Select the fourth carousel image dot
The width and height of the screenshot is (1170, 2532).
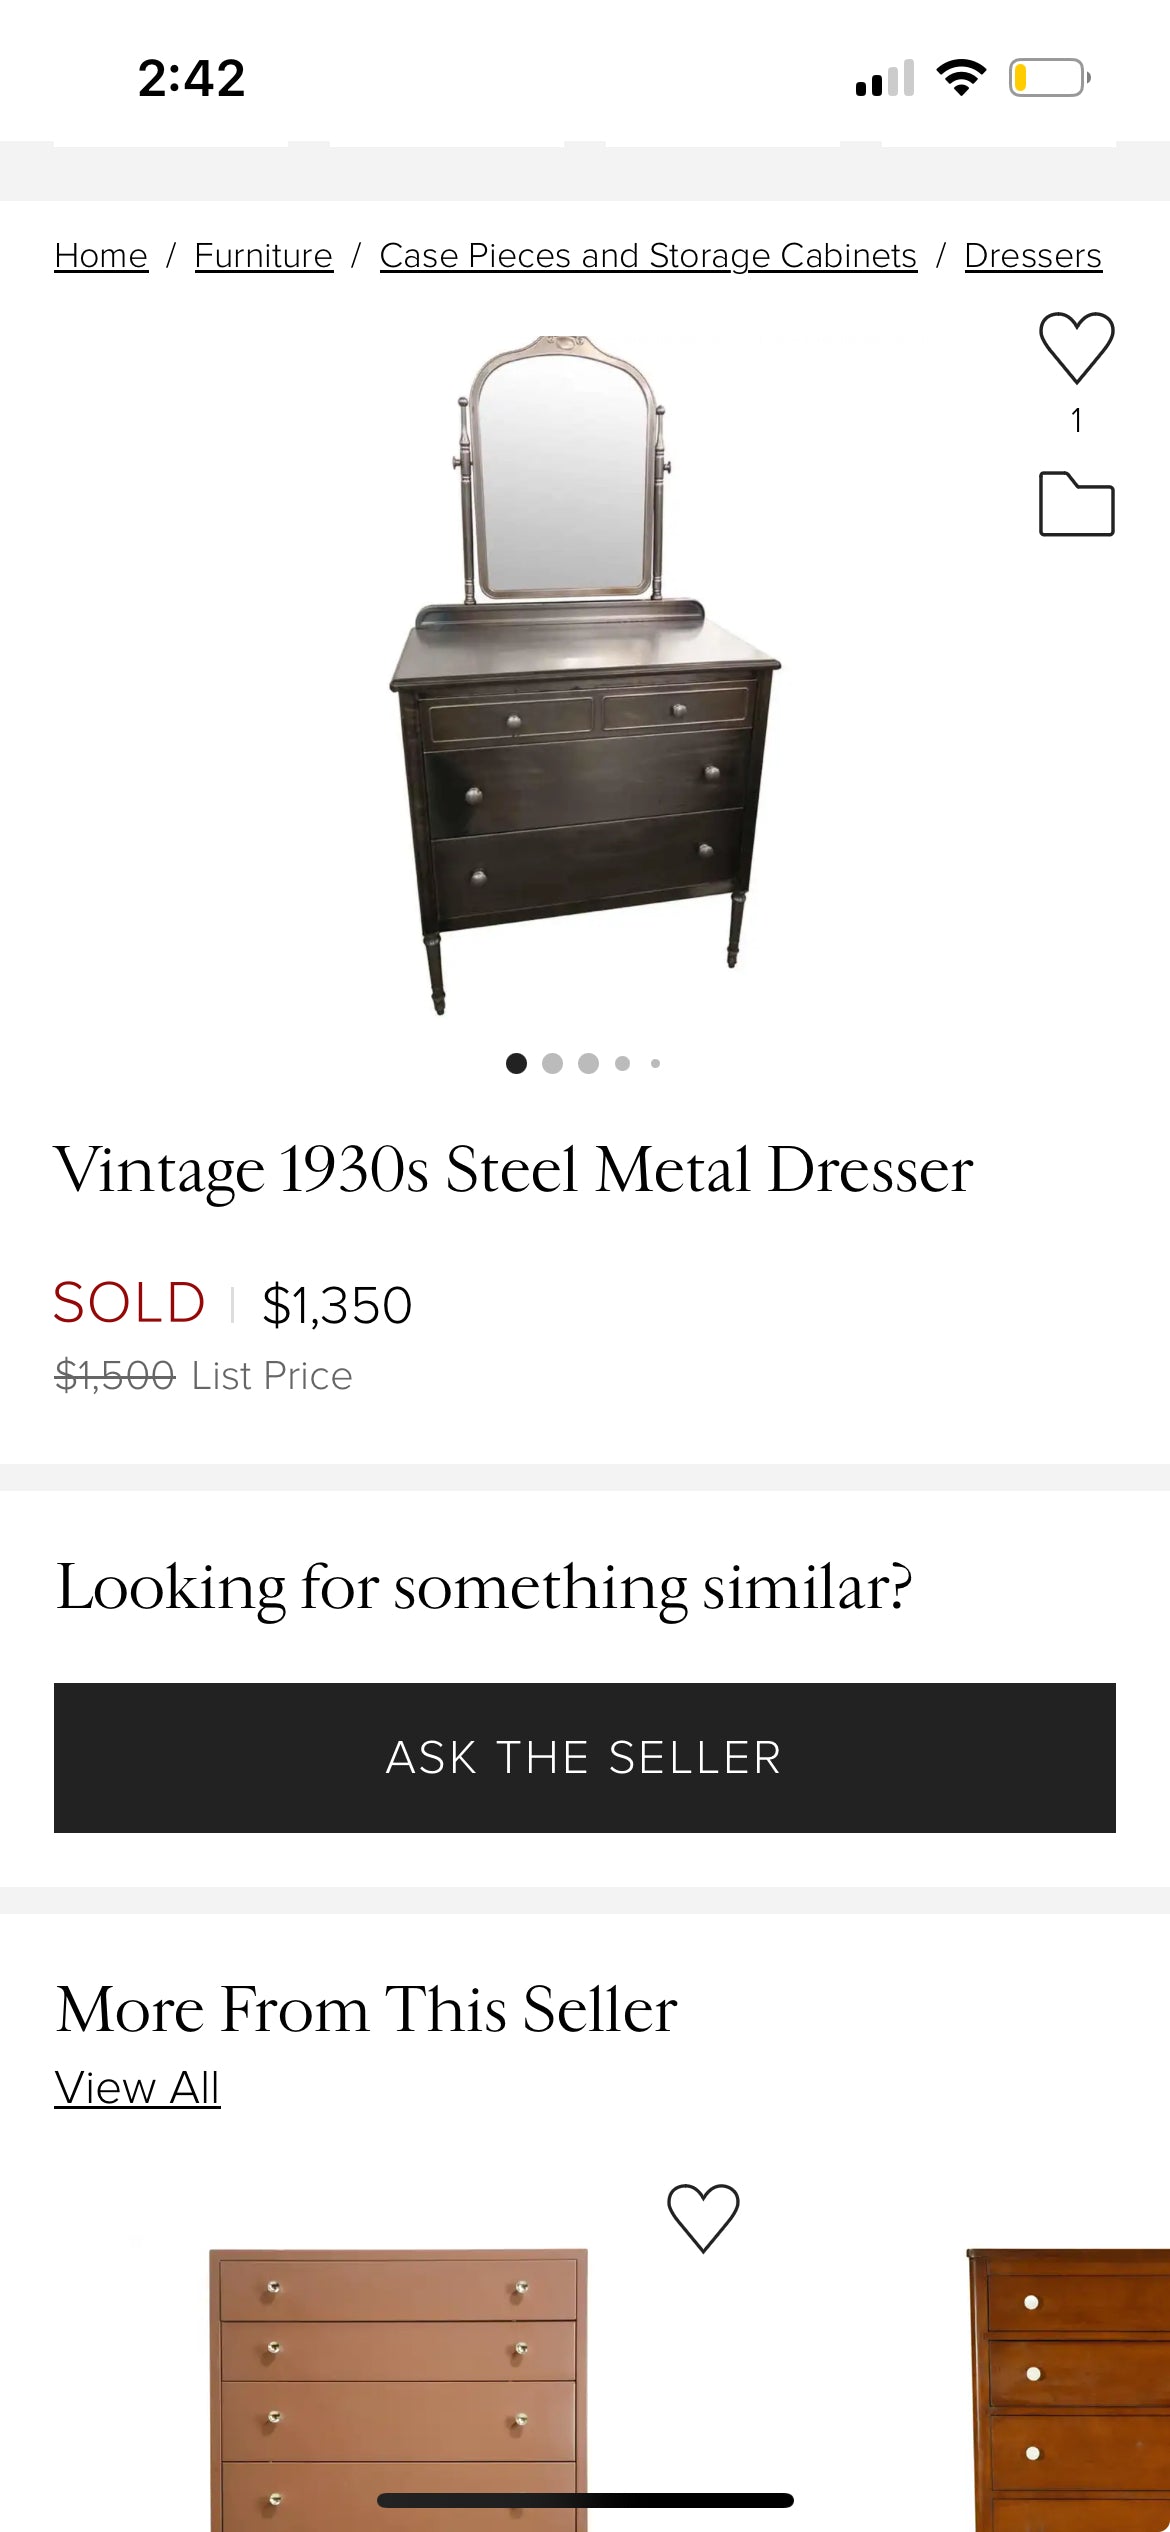[623, 1063]
